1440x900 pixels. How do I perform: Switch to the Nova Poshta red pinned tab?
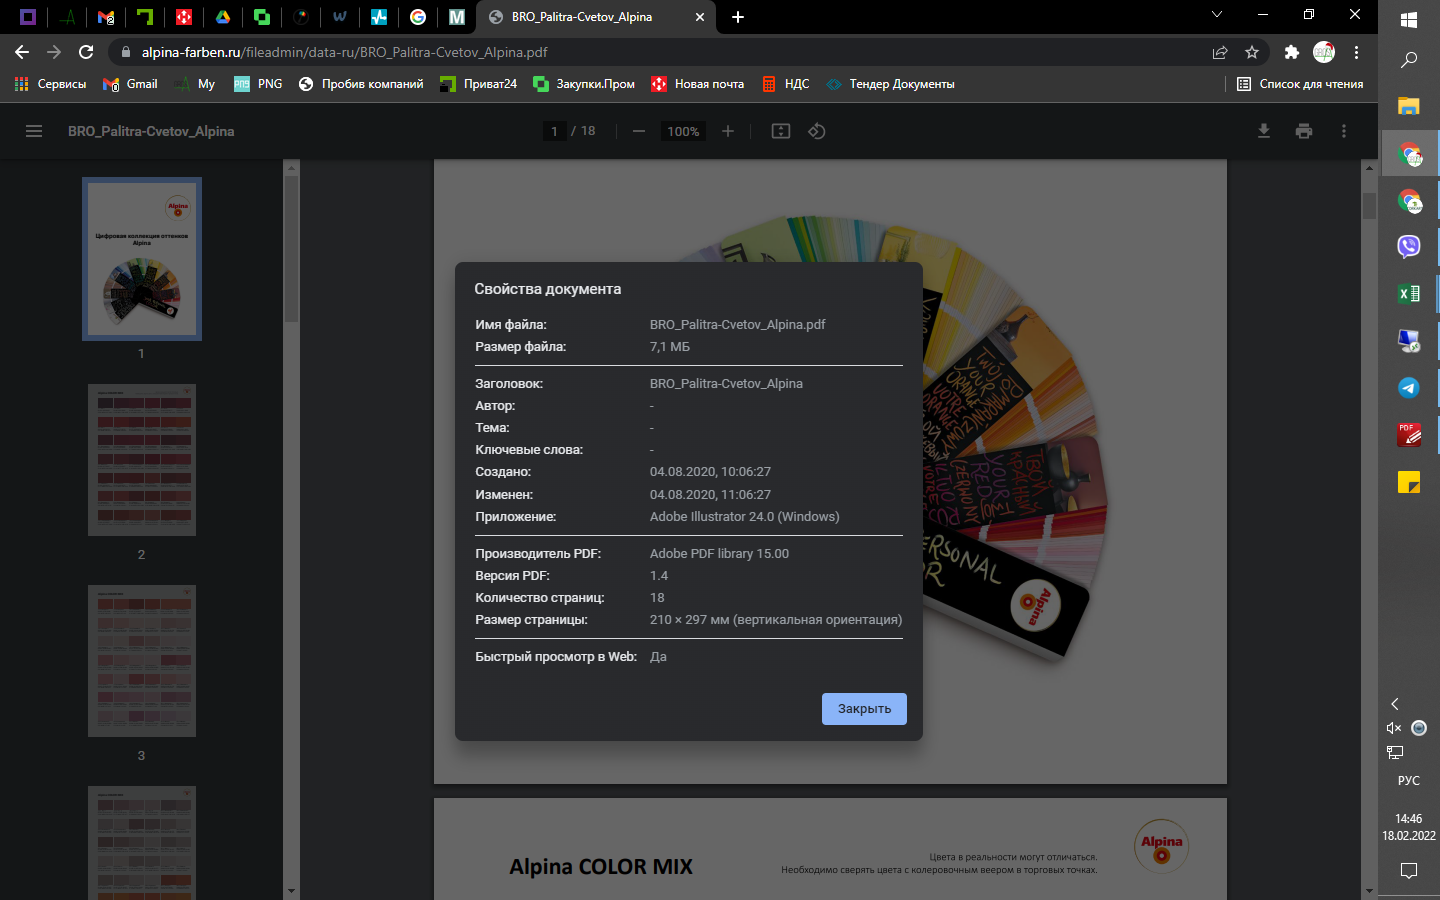click(184, 17)
